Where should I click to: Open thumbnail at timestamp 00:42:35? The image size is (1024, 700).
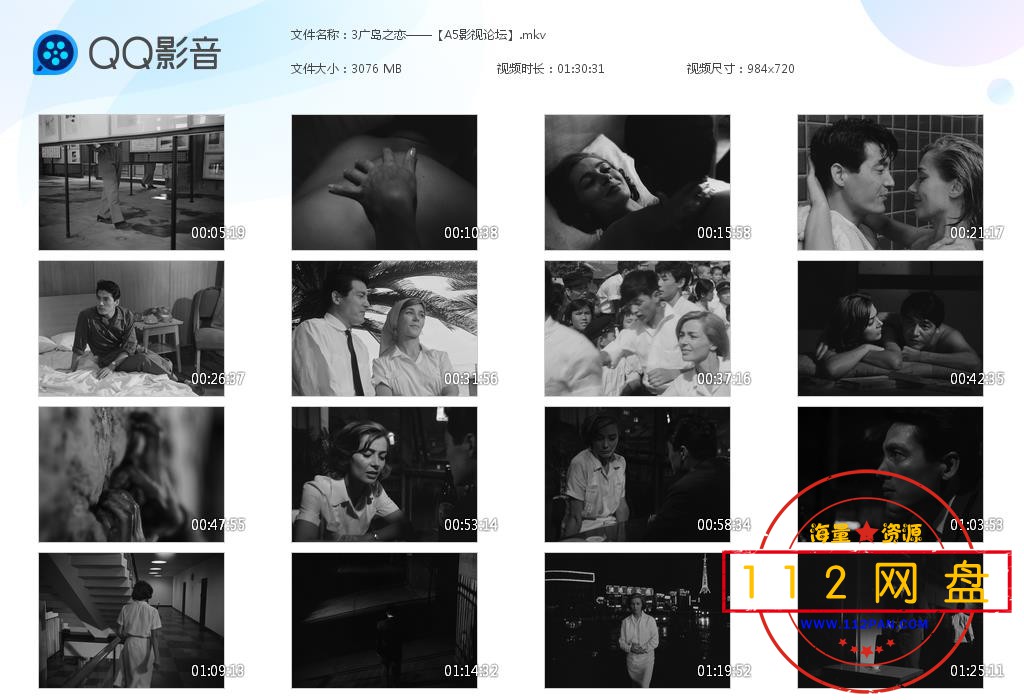pyautogui.click(x=890, y=328)
